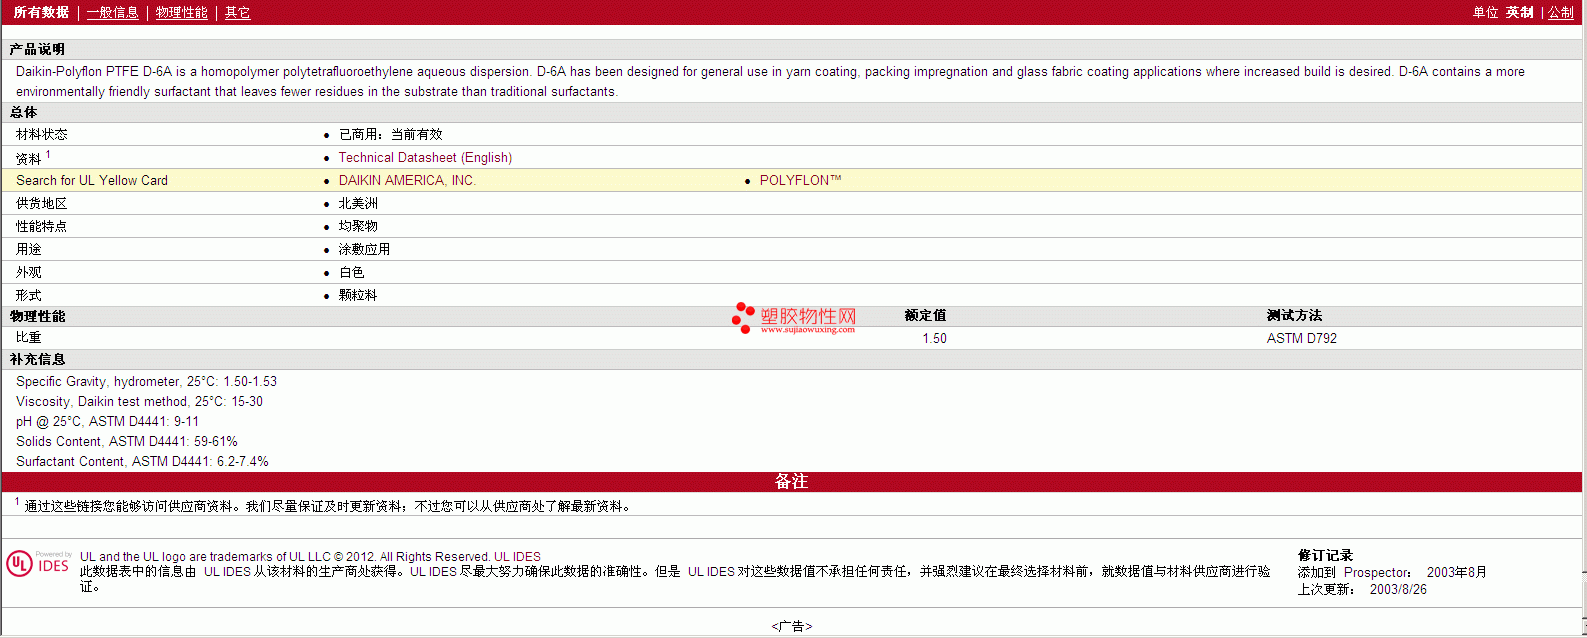1587x638 pixels.
Task: Open the Technical Datasheet (English) link
Action: click(425, 158)
